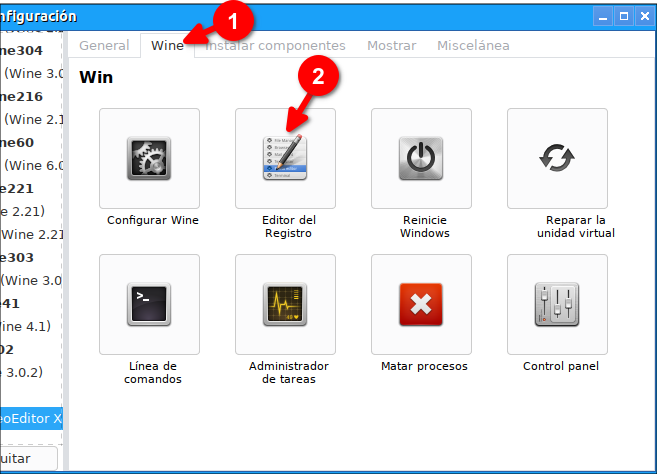Image resolution: width=657 pixels, height=474 pixels.
Task: Open Administrador de tareas monitor icon
Action: coord(285,304)
